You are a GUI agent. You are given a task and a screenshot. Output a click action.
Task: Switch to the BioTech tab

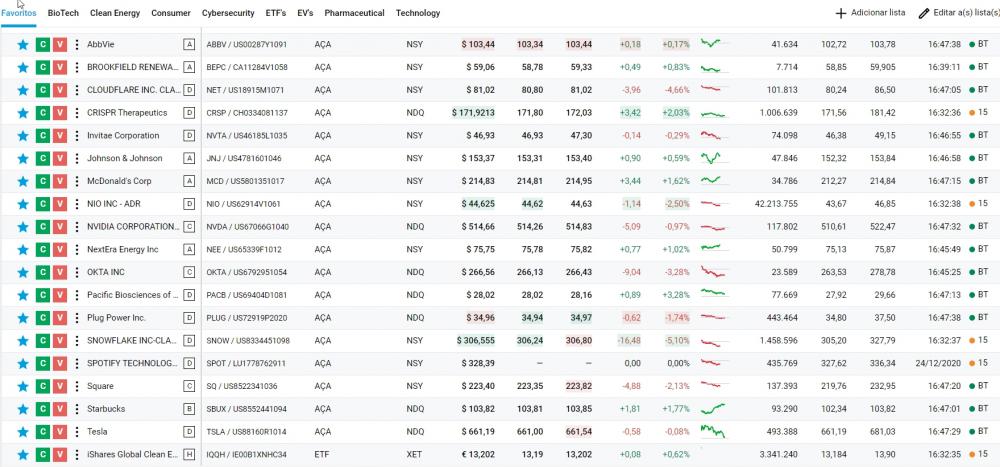62,13
